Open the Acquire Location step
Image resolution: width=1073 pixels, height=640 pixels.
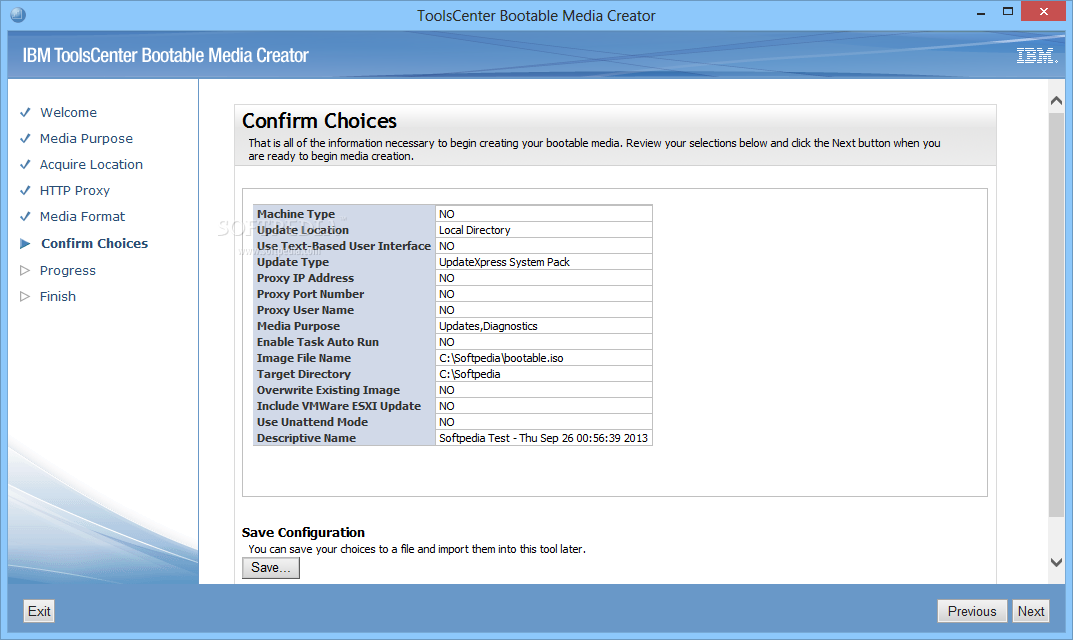pos(91,164)
